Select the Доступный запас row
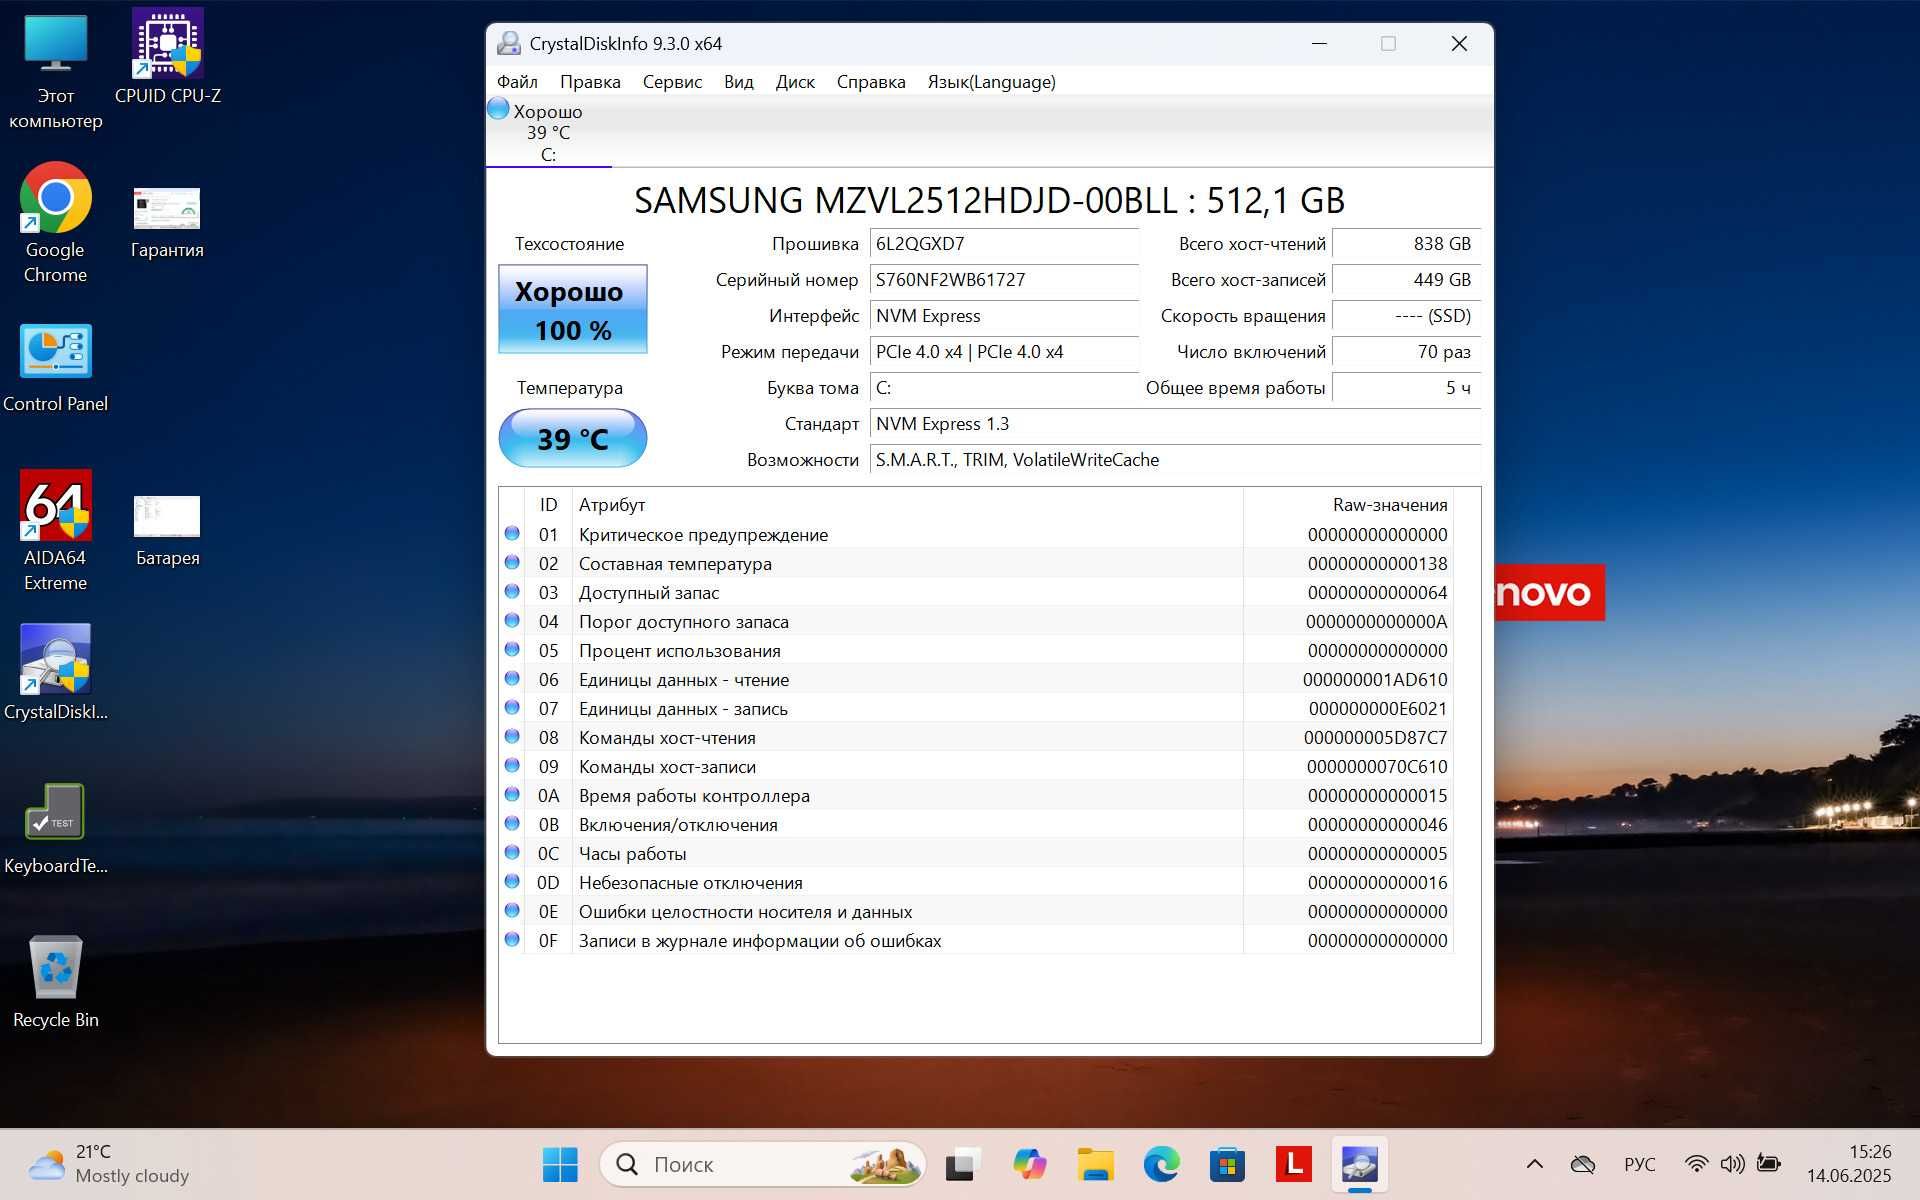This screenshot has width=1920, height=1200. click(976, 593)
